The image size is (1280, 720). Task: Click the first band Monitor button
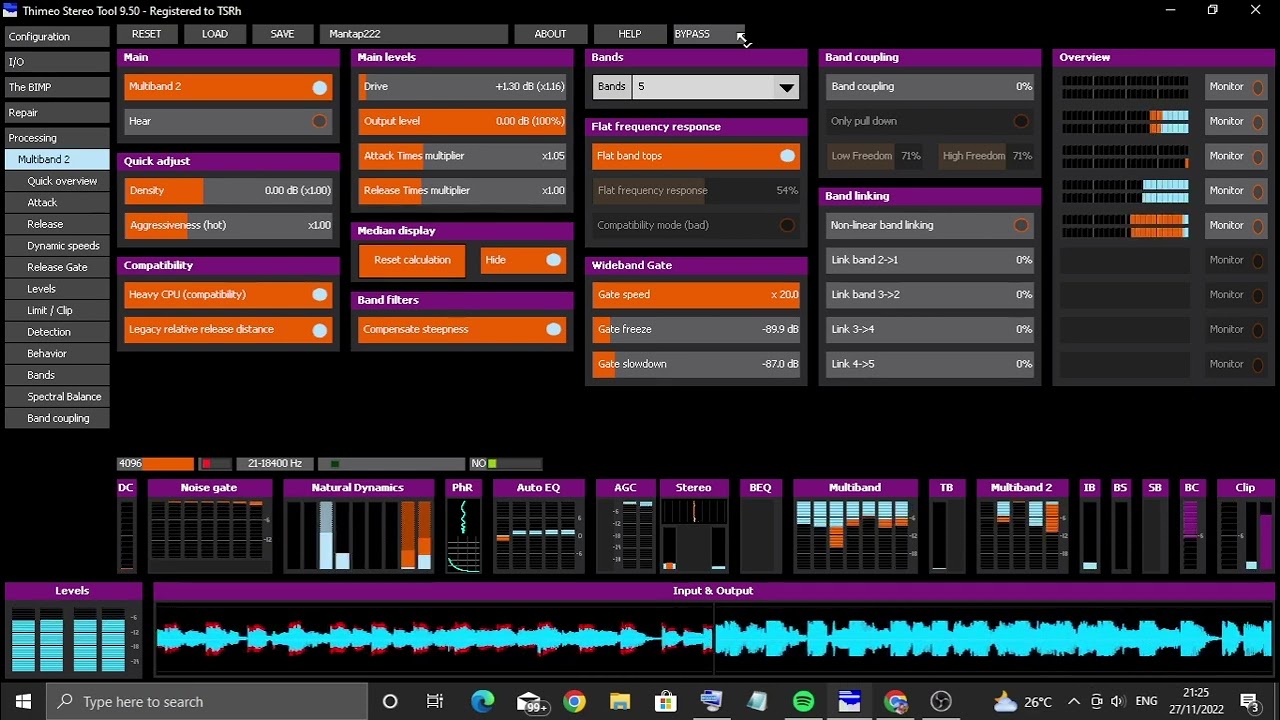coord(1236,87)
